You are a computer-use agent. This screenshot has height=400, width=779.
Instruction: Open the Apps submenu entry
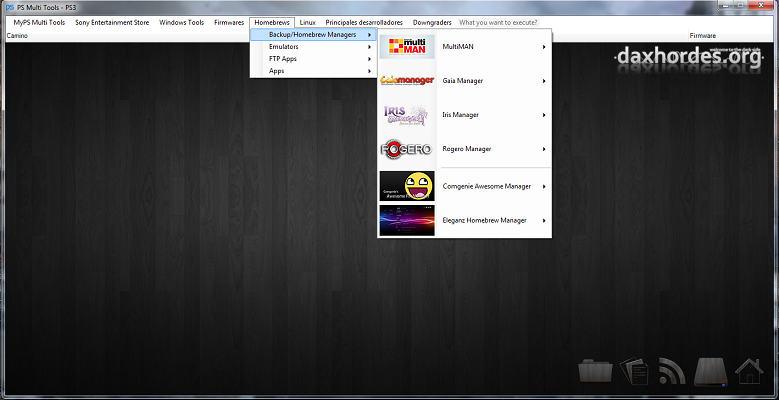pos(312,71)
